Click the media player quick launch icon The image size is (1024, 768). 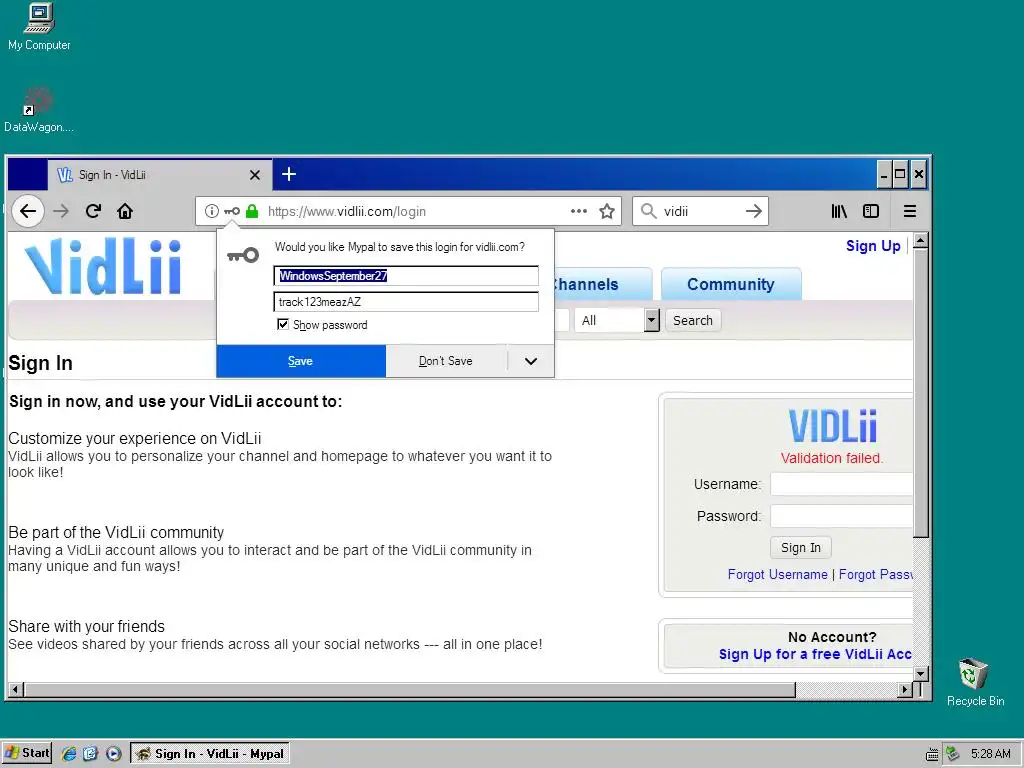pos(113,754)
